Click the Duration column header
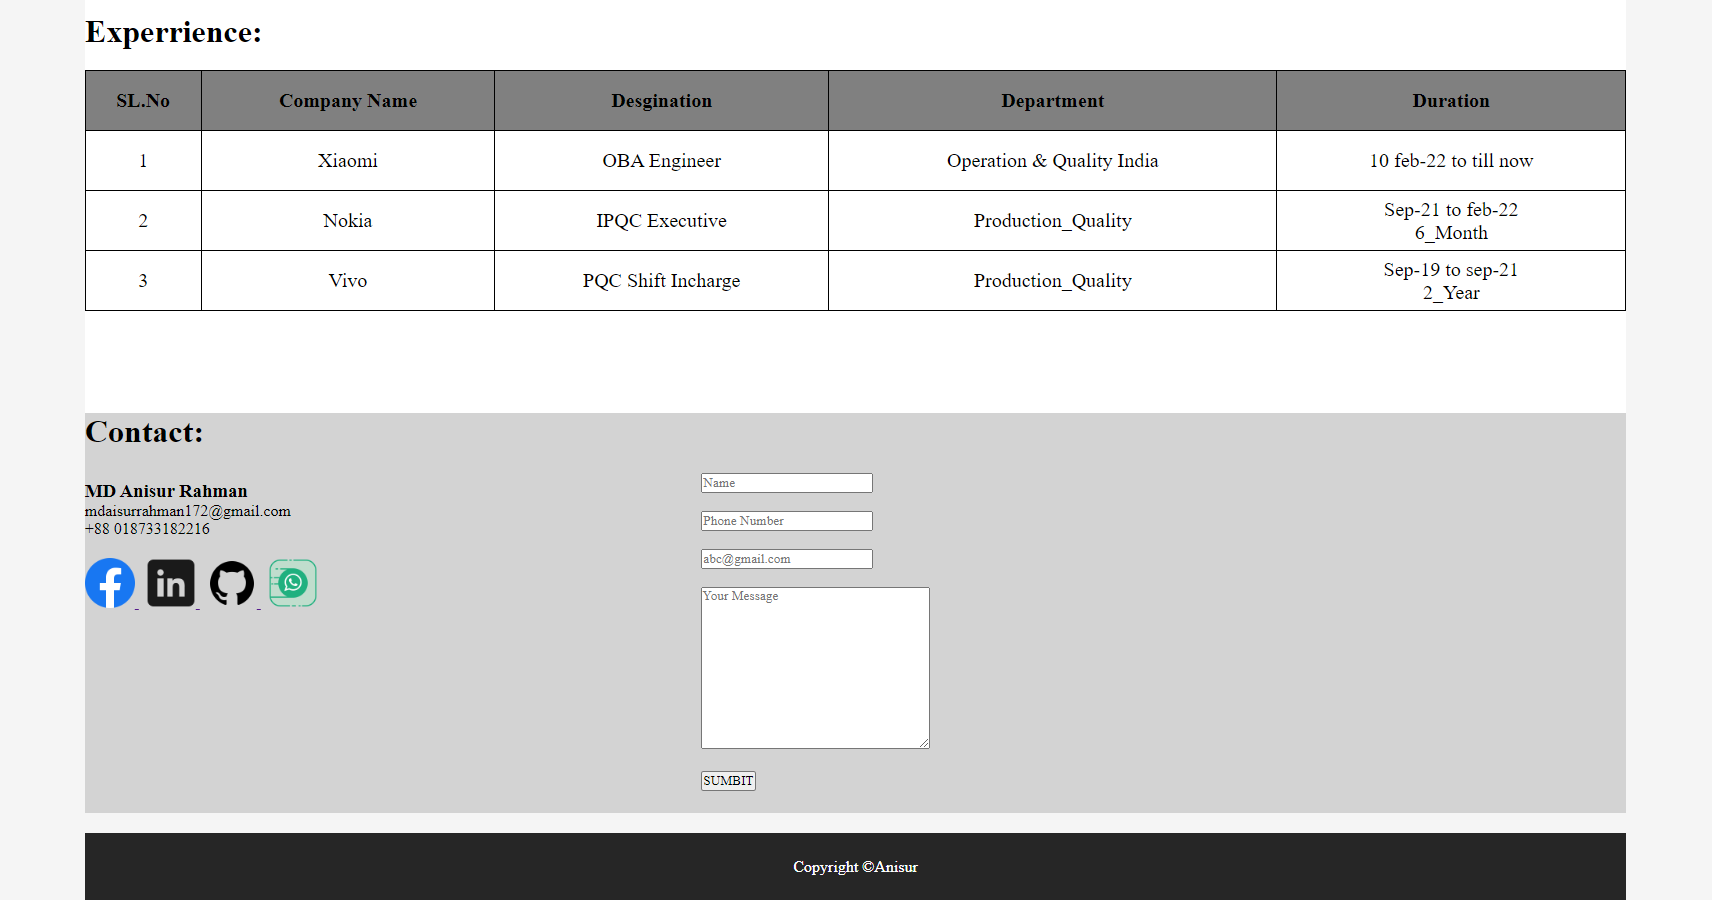The height and width of the screenshot is (900, 1727). coord(1451,101)
